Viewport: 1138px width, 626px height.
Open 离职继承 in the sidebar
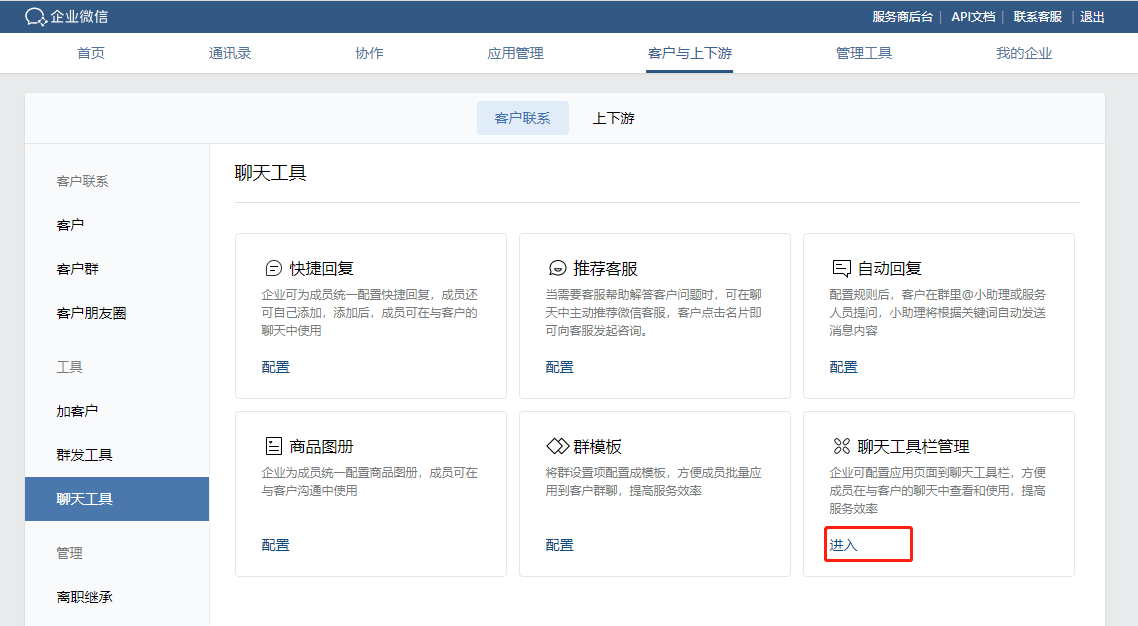[84, 597]
